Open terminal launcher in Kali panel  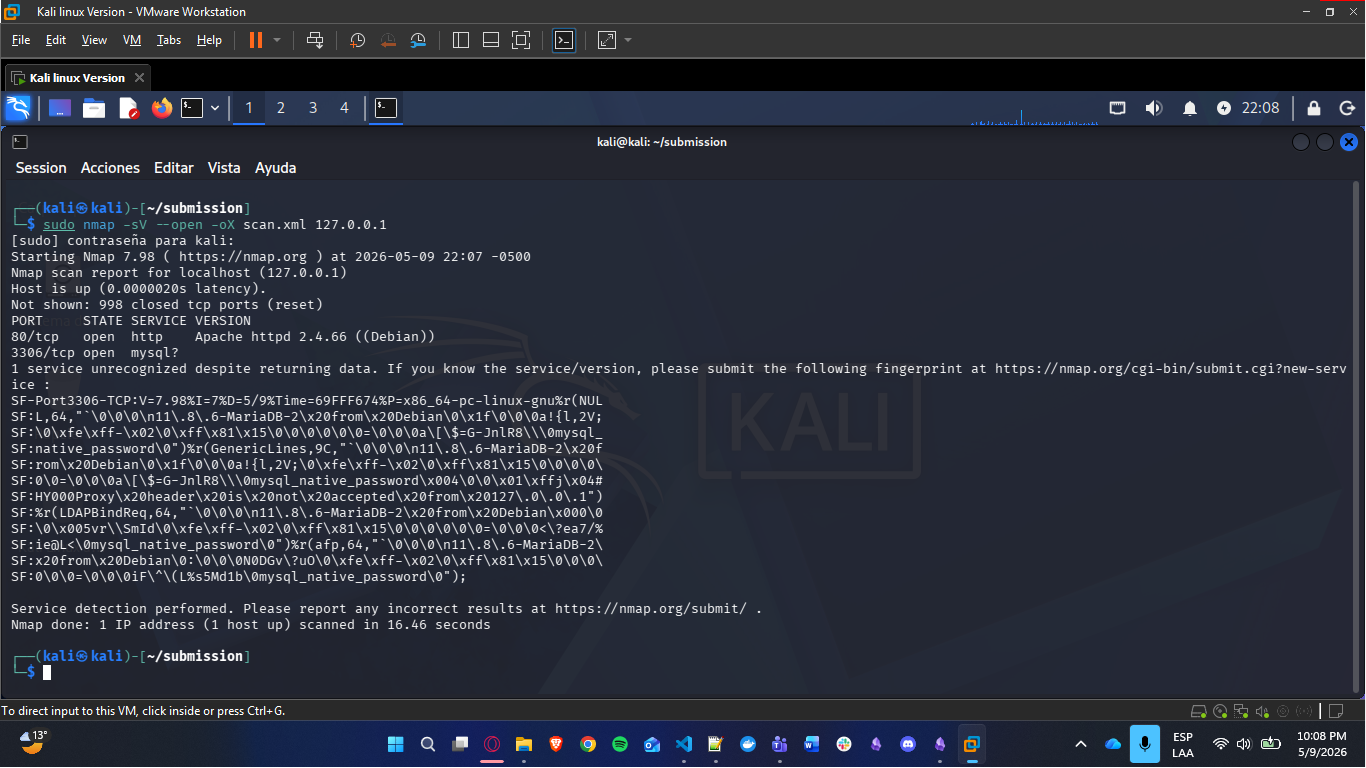192,108
